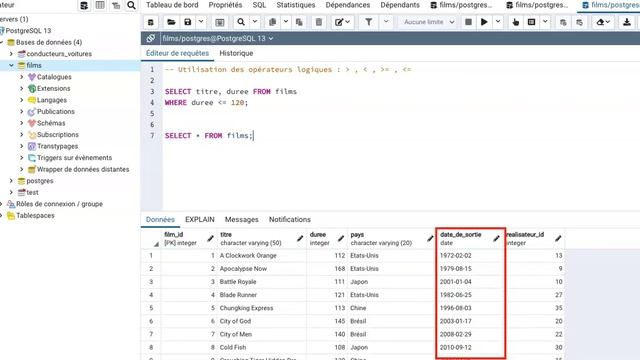
Task: Click the 'Apocalypse Now' title cell
Action: pos(261,269)
